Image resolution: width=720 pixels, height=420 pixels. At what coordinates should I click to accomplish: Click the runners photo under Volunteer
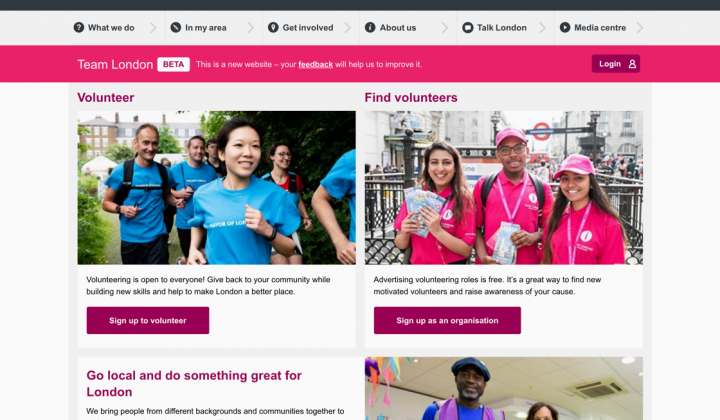(x=217, y=188)
